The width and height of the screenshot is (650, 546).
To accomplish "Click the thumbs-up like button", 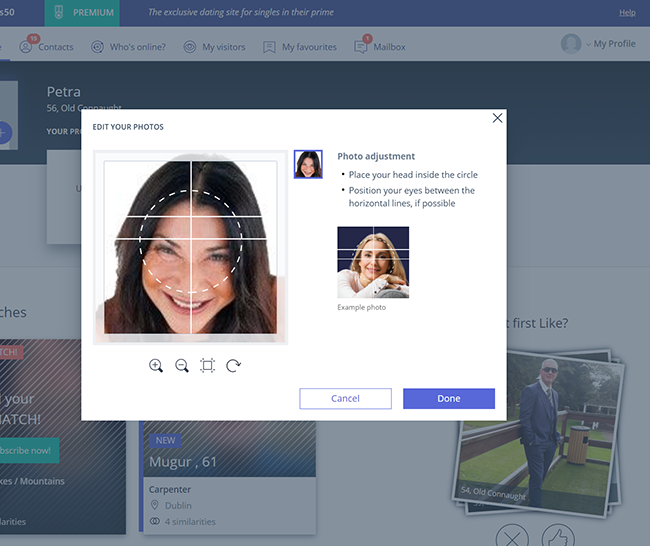I will point(558,539).
